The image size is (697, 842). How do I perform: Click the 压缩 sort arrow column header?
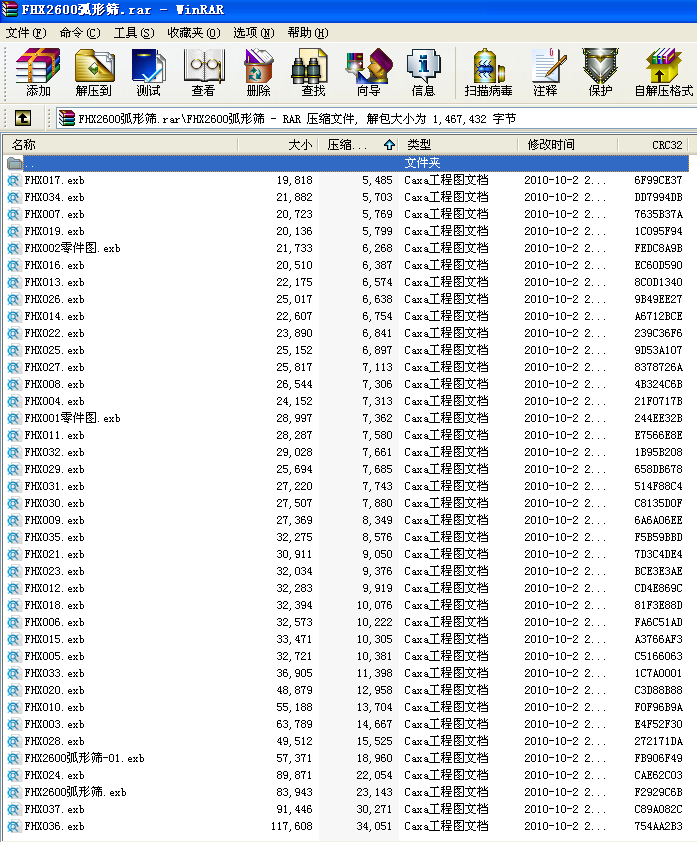359,144
